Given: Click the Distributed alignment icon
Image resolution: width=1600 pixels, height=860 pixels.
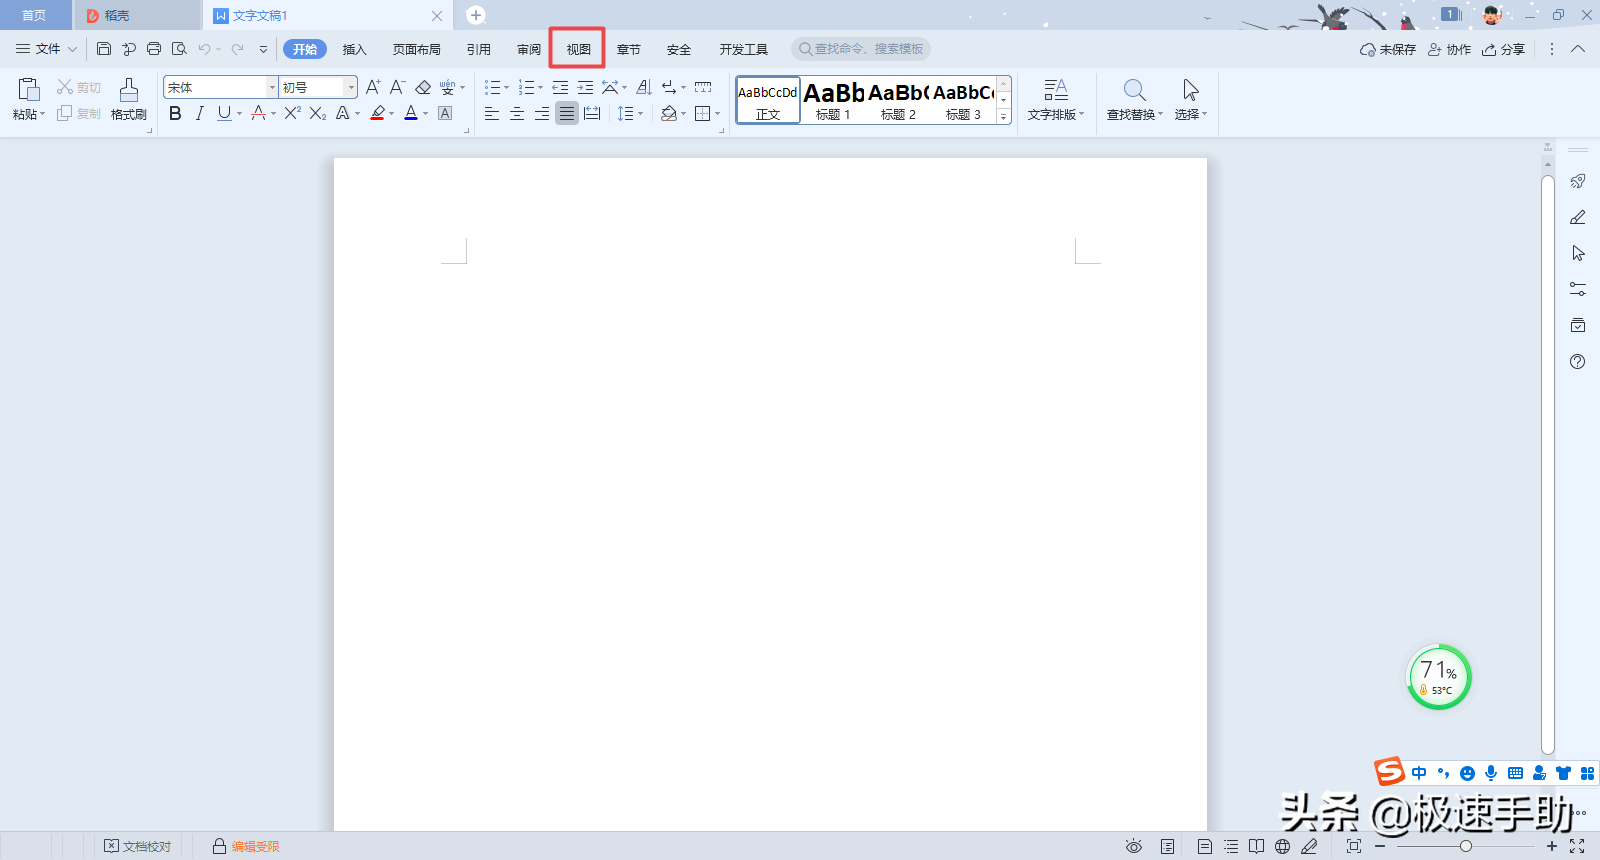Looking at the screenshot, I should (x=592, y=113).
